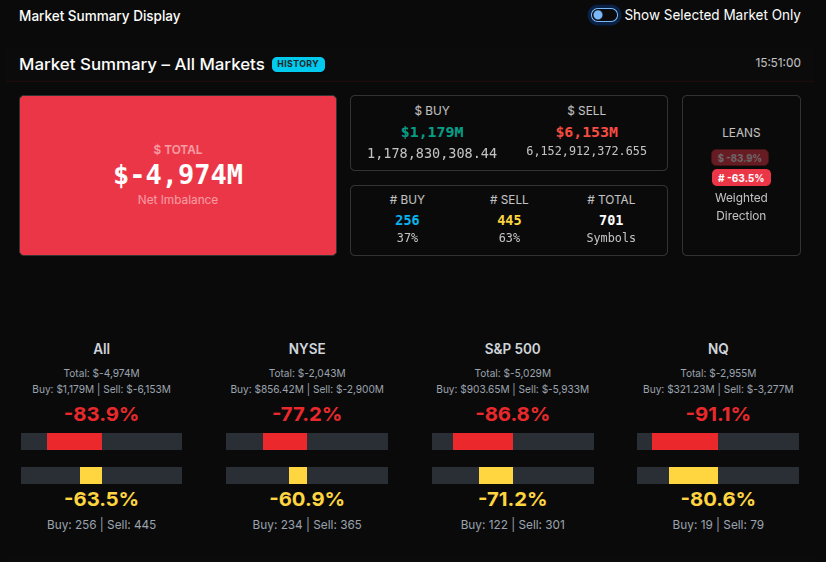Screen dimensions: 826x562
Task: Click the yellow count bar under NYSE
Action: (298, 475)
